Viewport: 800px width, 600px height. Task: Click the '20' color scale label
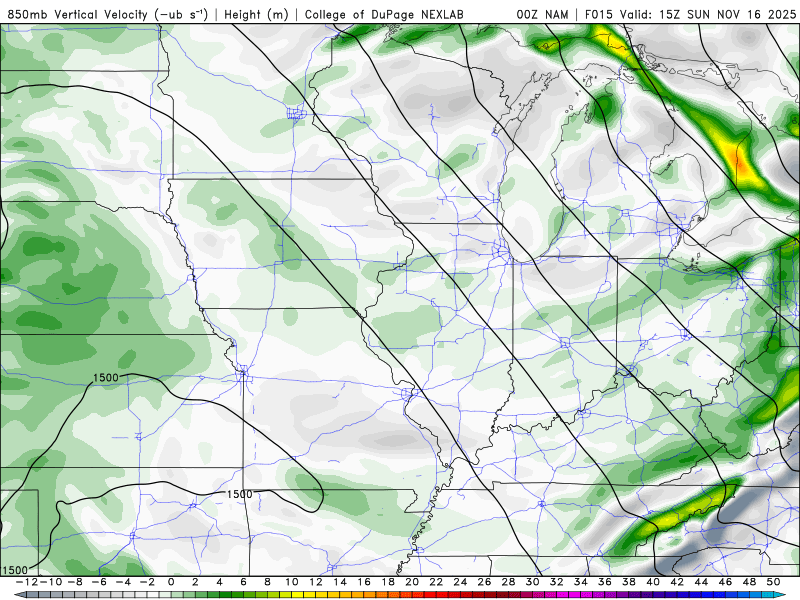[x=412, y=582]
